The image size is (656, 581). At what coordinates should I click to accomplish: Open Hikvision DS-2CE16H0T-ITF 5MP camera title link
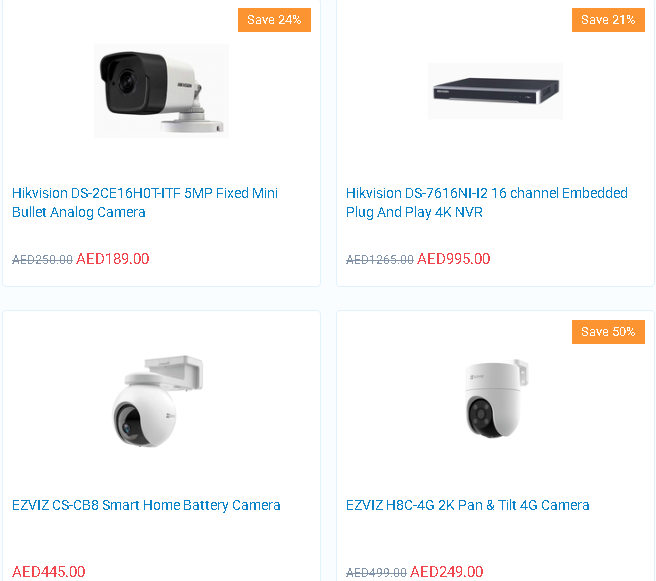pos(145,202)
